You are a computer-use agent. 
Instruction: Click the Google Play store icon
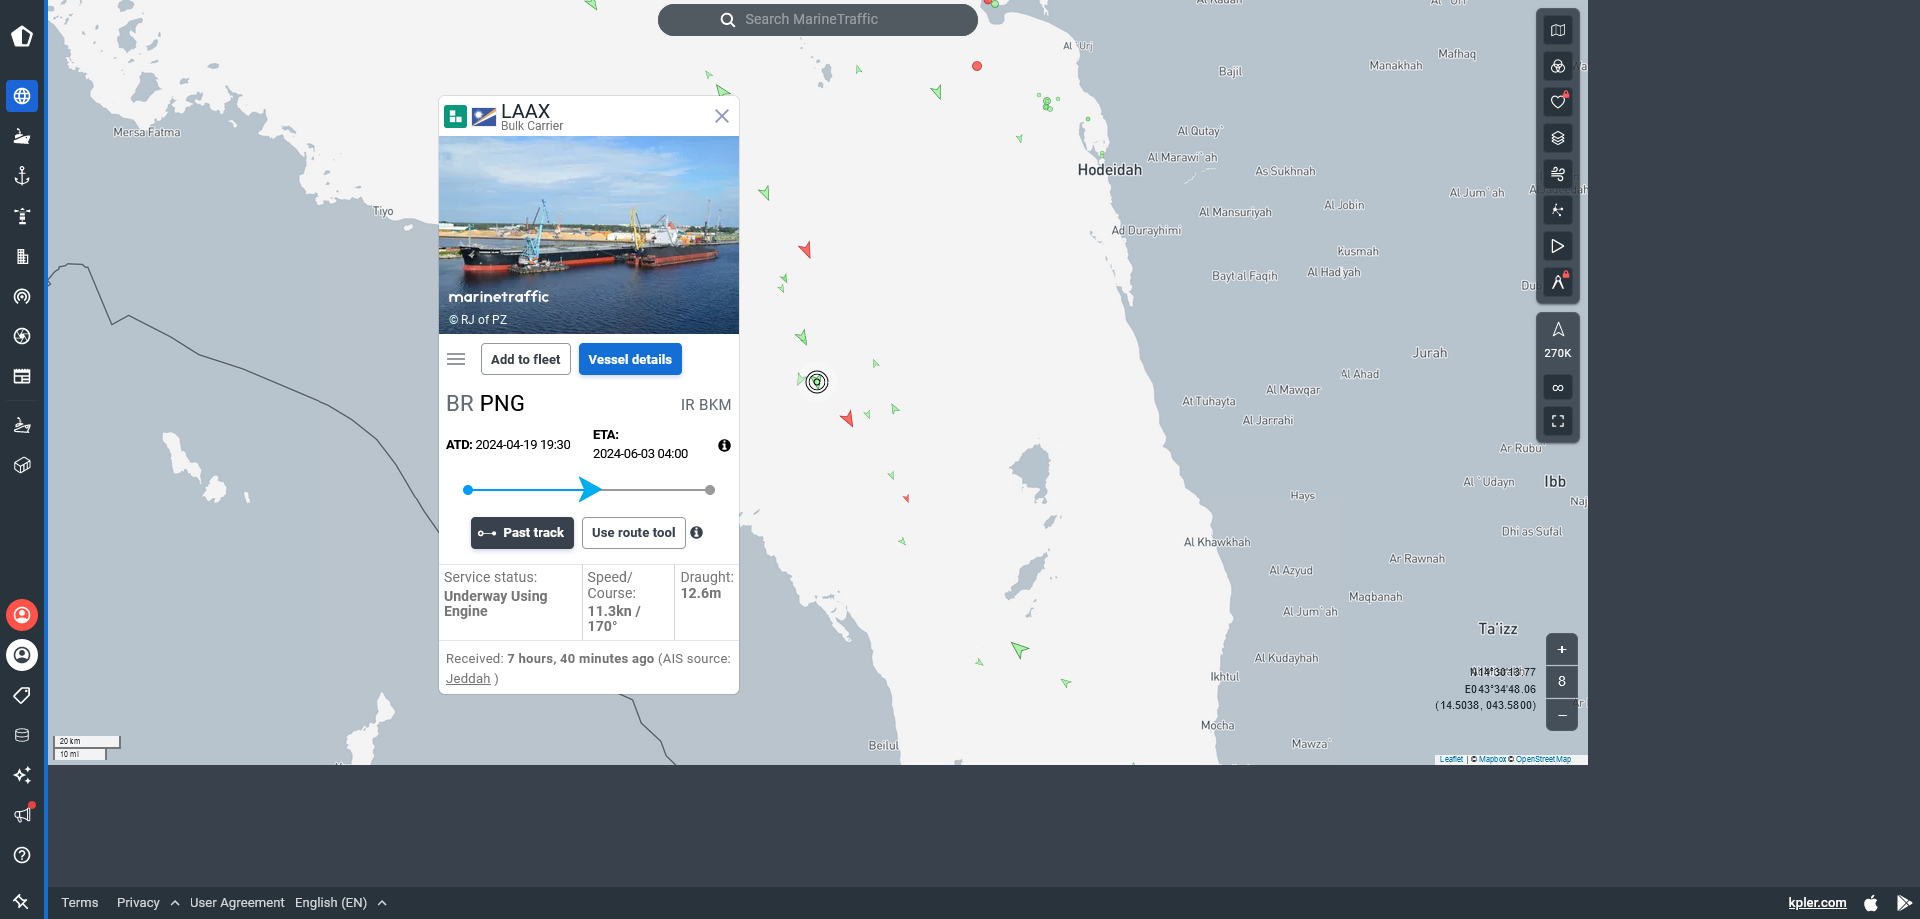1904,902
